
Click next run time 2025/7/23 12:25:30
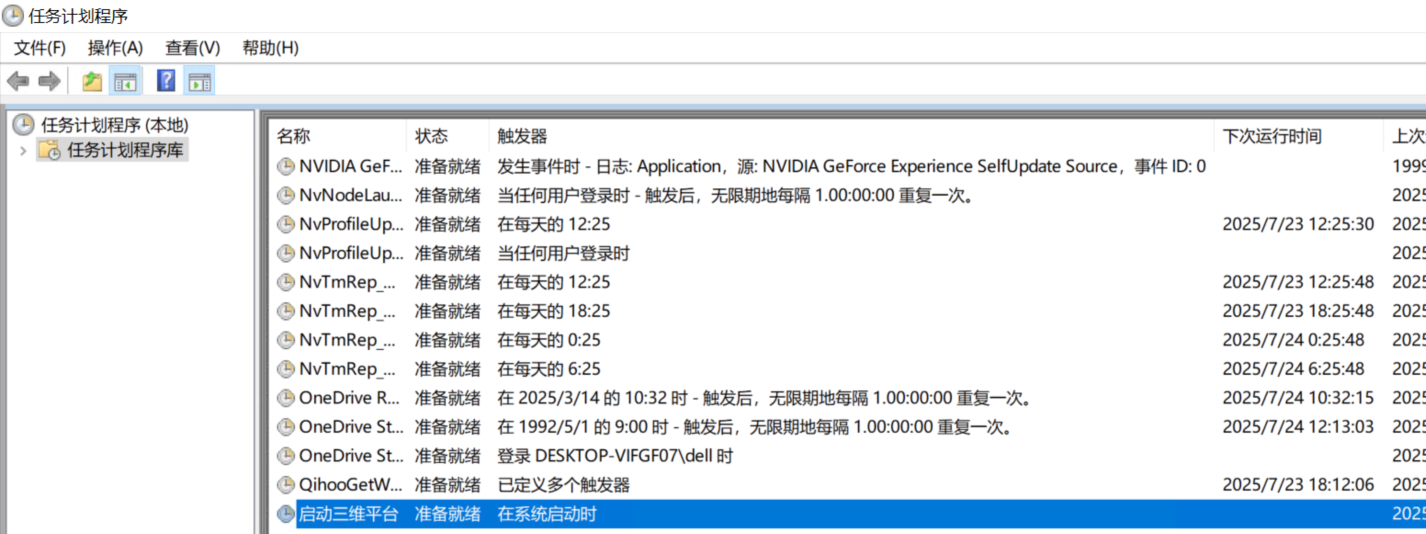pos(1298,225)
